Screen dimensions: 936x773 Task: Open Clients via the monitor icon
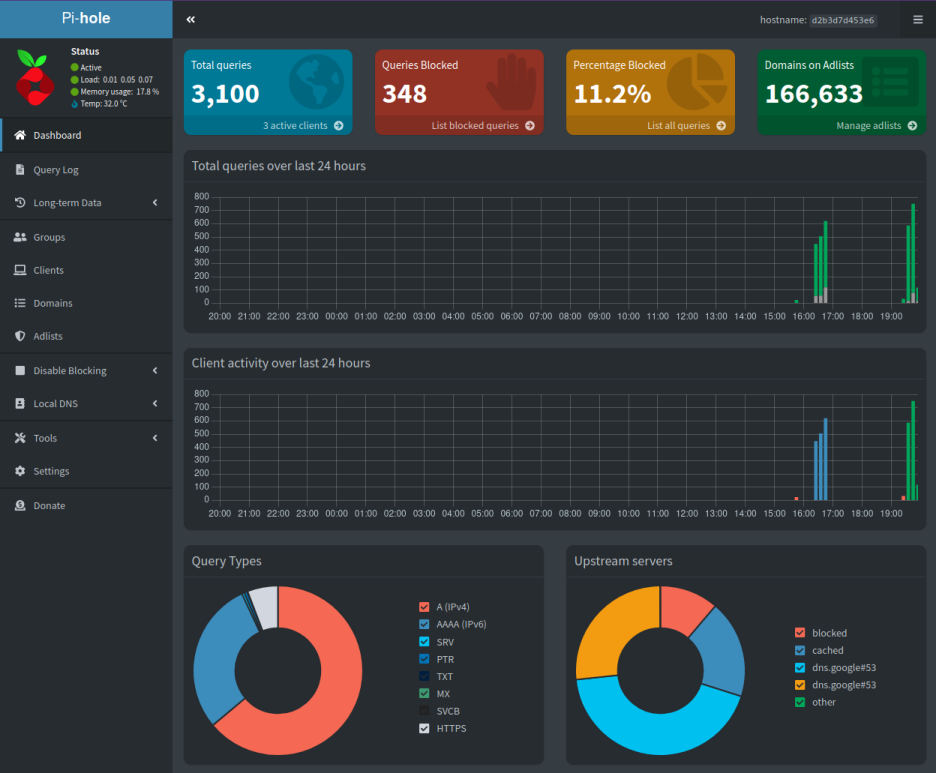(x=21, y=270)
